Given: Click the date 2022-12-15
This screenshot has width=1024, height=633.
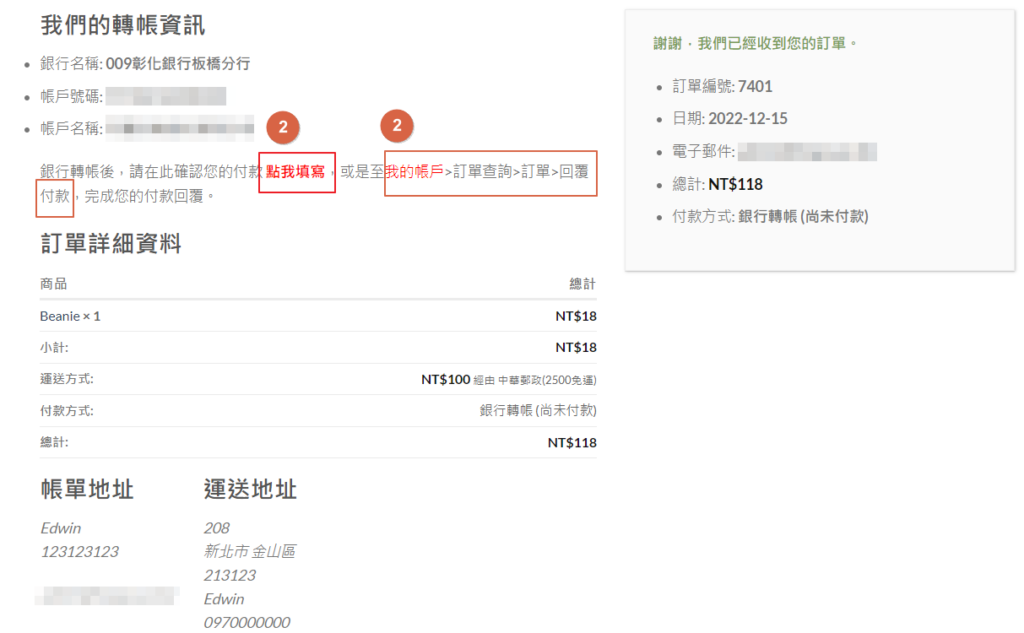Looking at the screenshot, I should (747, 119).
